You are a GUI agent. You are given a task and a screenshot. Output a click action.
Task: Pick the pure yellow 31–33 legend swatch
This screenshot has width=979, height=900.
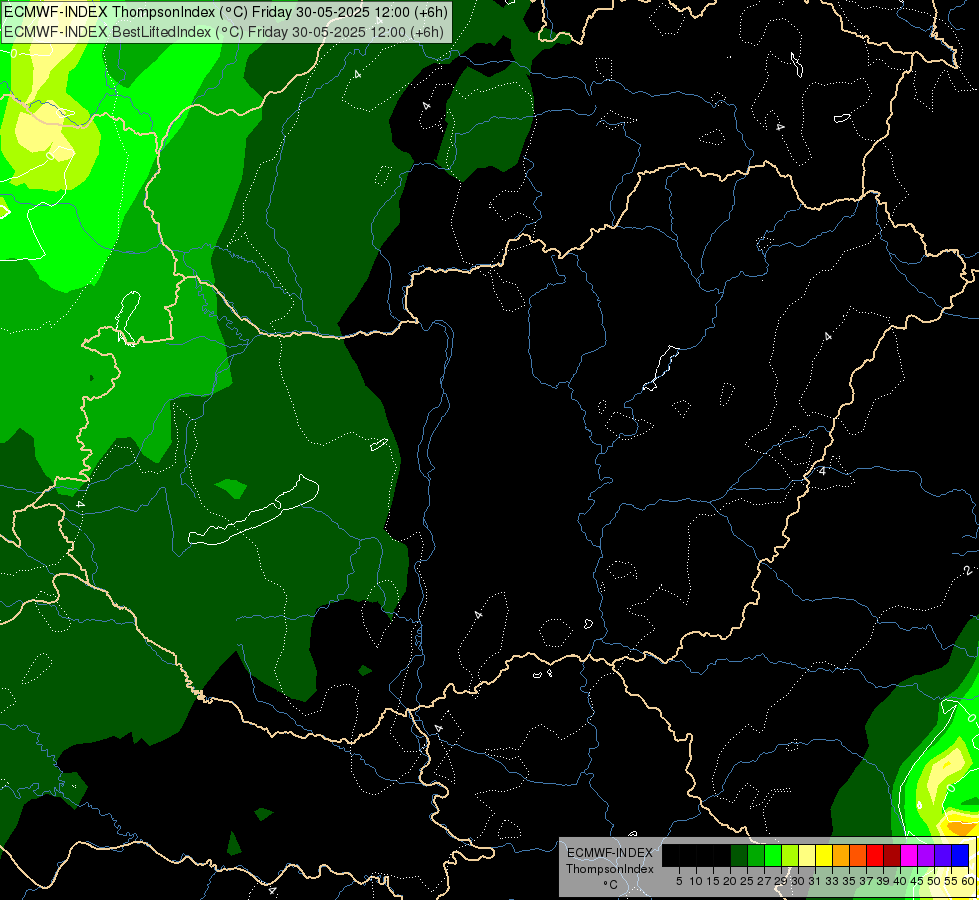pyautogui.click(x=824, y=855)
